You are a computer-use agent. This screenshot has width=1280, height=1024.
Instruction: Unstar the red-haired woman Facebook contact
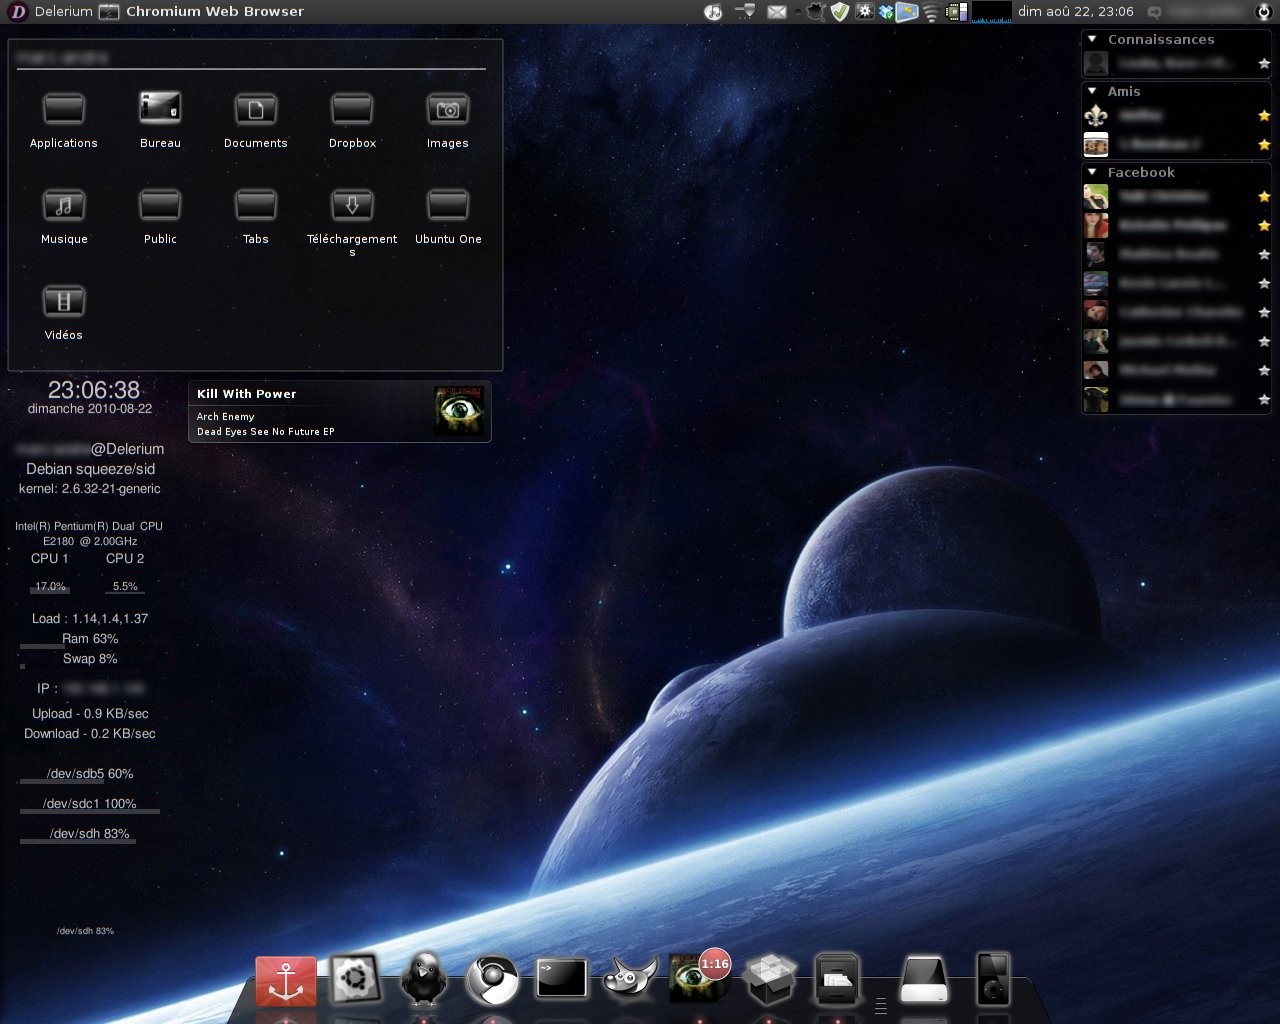point(1264,226)
